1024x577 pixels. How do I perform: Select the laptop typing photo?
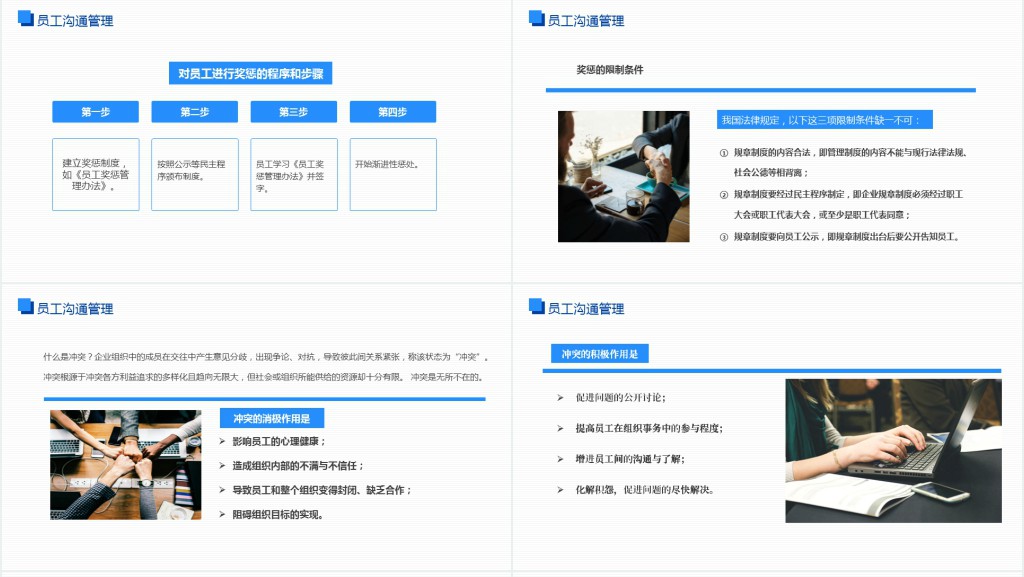[893, 450]
